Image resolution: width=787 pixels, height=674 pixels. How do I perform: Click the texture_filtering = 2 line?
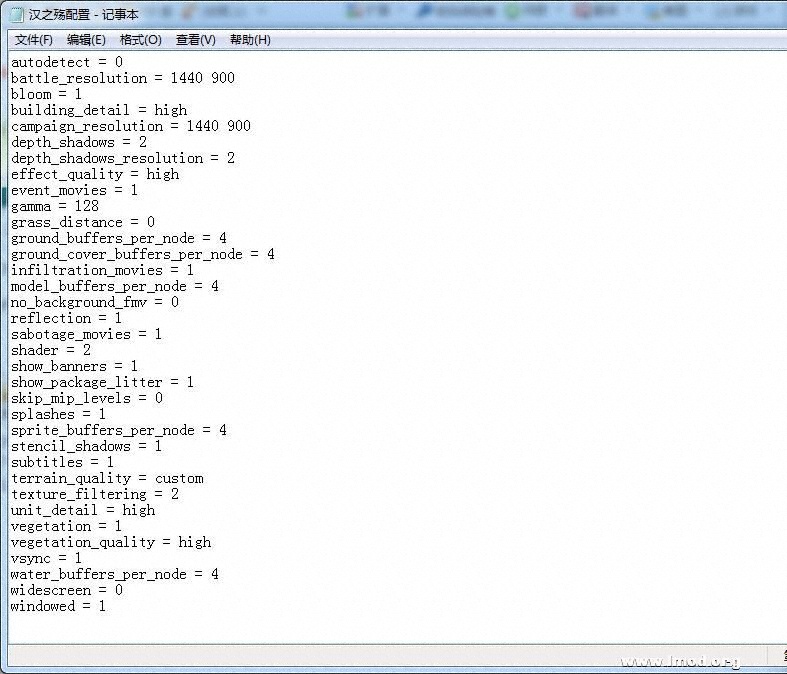[94, 494]
